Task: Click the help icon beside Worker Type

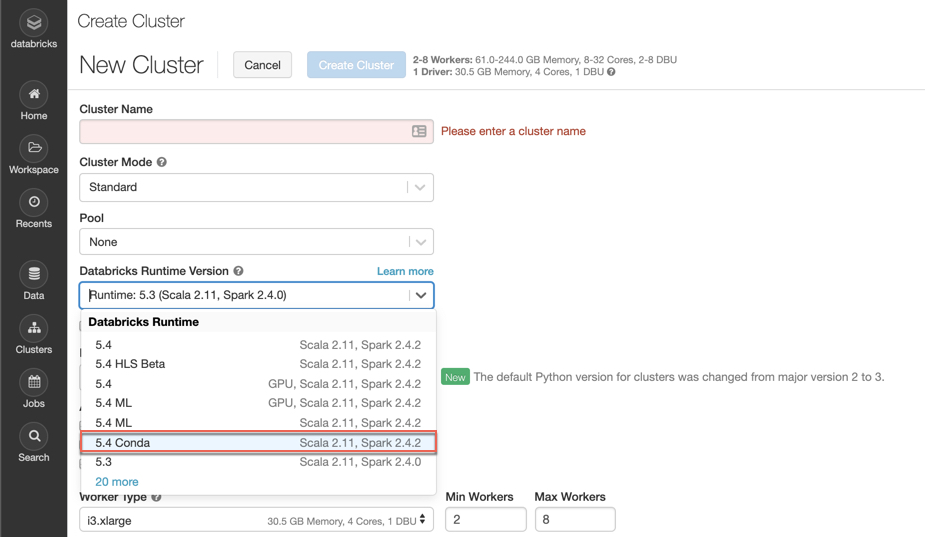Action: [x=156, y=497]
